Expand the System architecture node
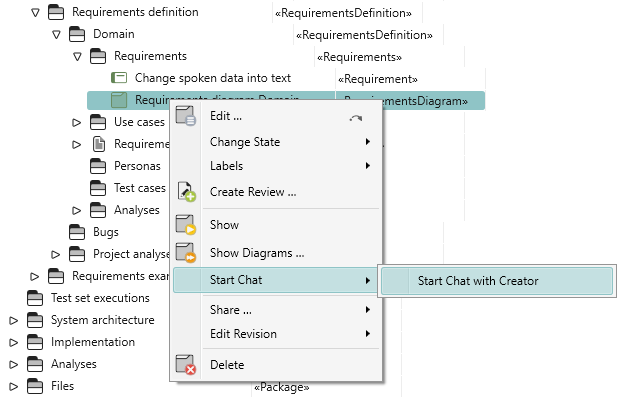 point(13,321)
